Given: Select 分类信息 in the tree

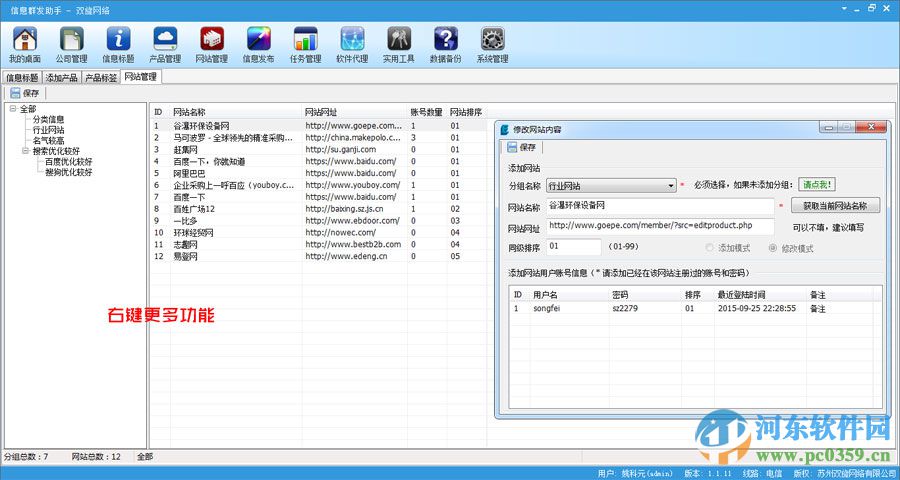Looking at the screenshot, I should pyautogui.click(x=48, y=119).
